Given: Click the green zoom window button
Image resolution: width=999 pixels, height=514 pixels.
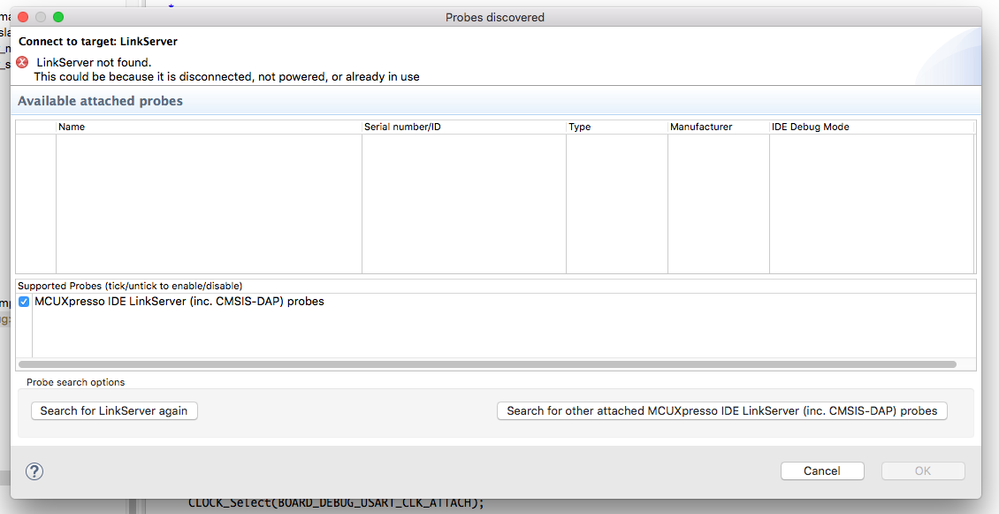Looking at the screenshot, I should (x=58, y=17).
